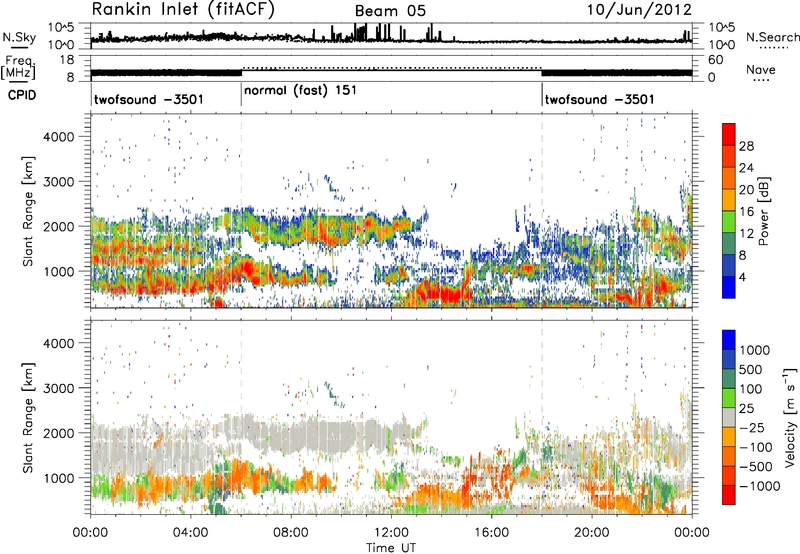Click the '20:00' time axis tick label
Viewport: 800px width, 554px height.
click(591, 533)
